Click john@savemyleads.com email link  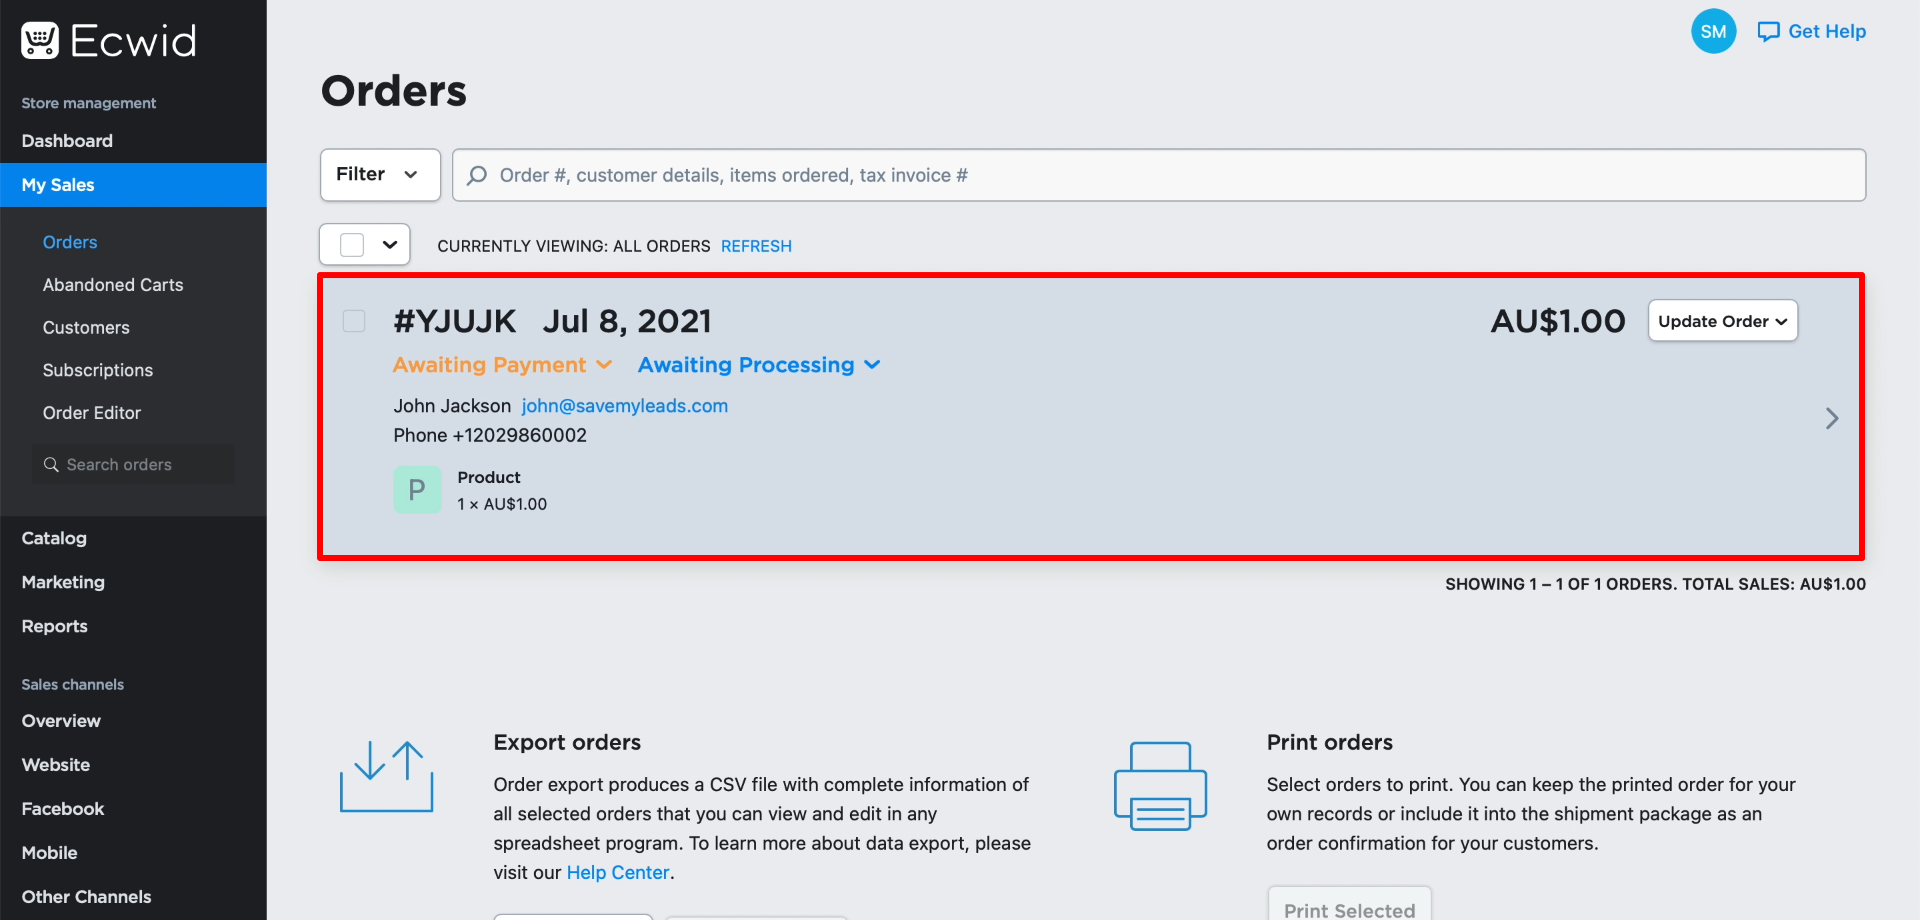pos(624,406)
